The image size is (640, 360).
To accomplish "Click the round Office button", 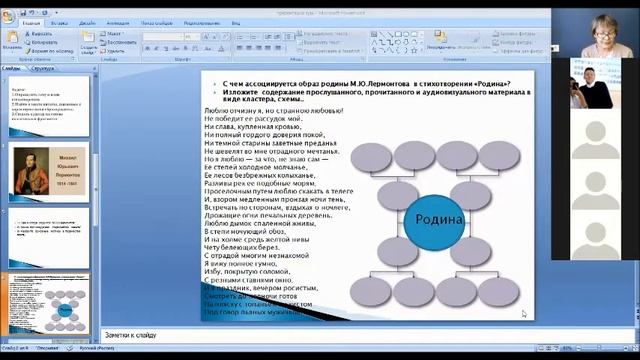I will pyautogui.click(x=8, y=16).
